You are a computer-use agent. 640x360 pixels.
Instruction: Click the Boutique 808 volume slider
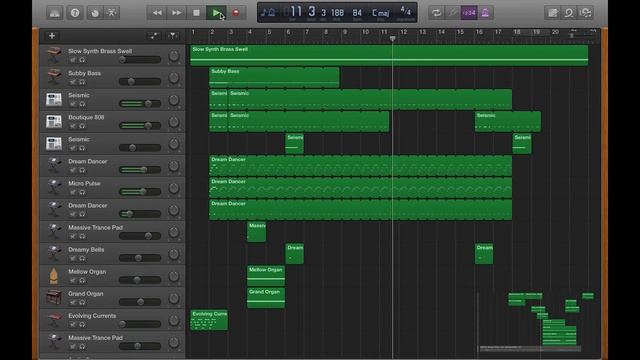coord(140,126)
